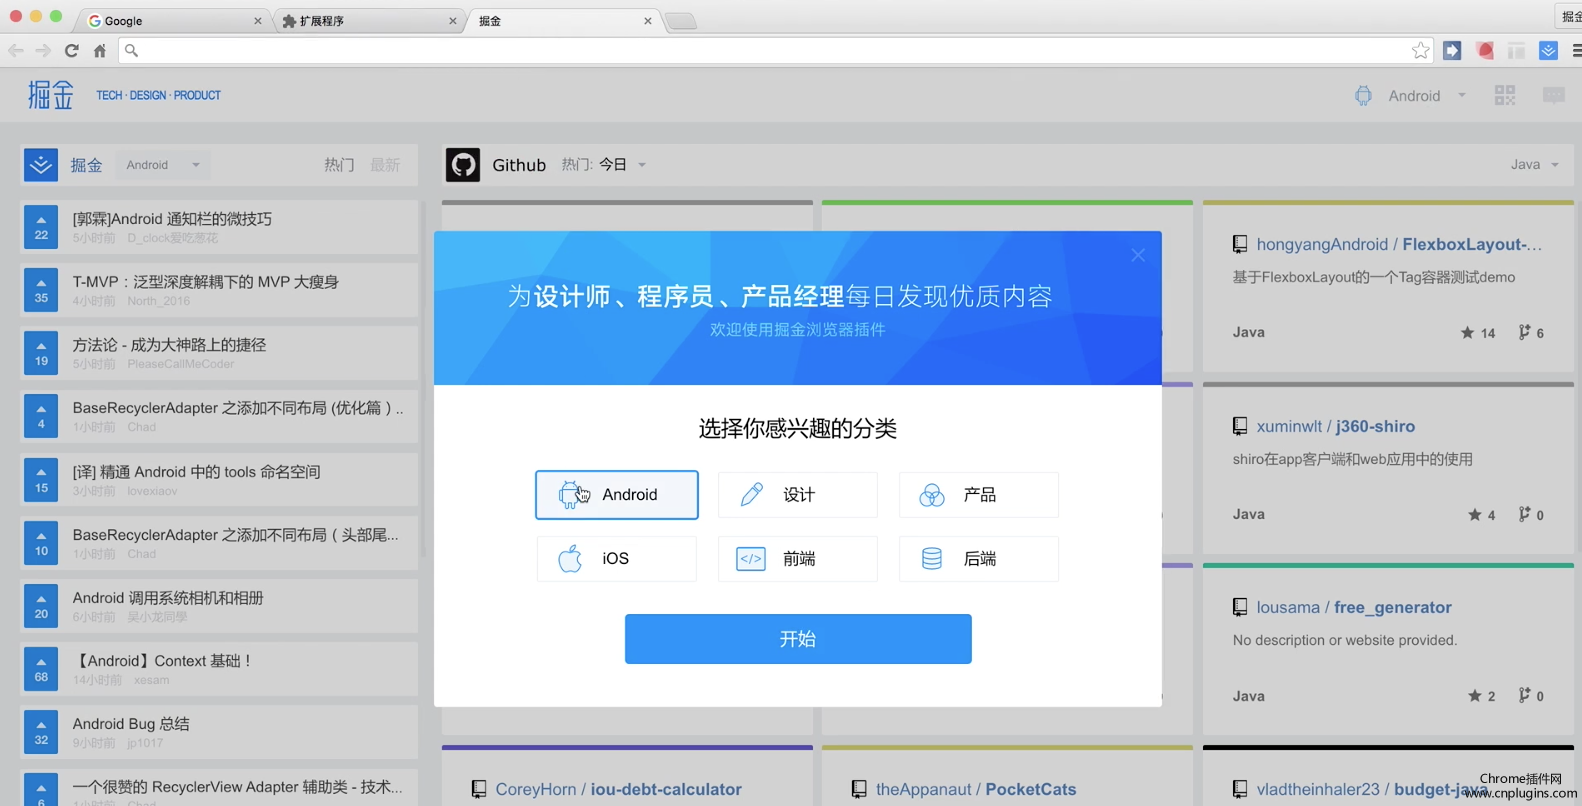Click the star count 14 on FlexboxLayout
1582x806 pixels.
tap(1478, 333)
